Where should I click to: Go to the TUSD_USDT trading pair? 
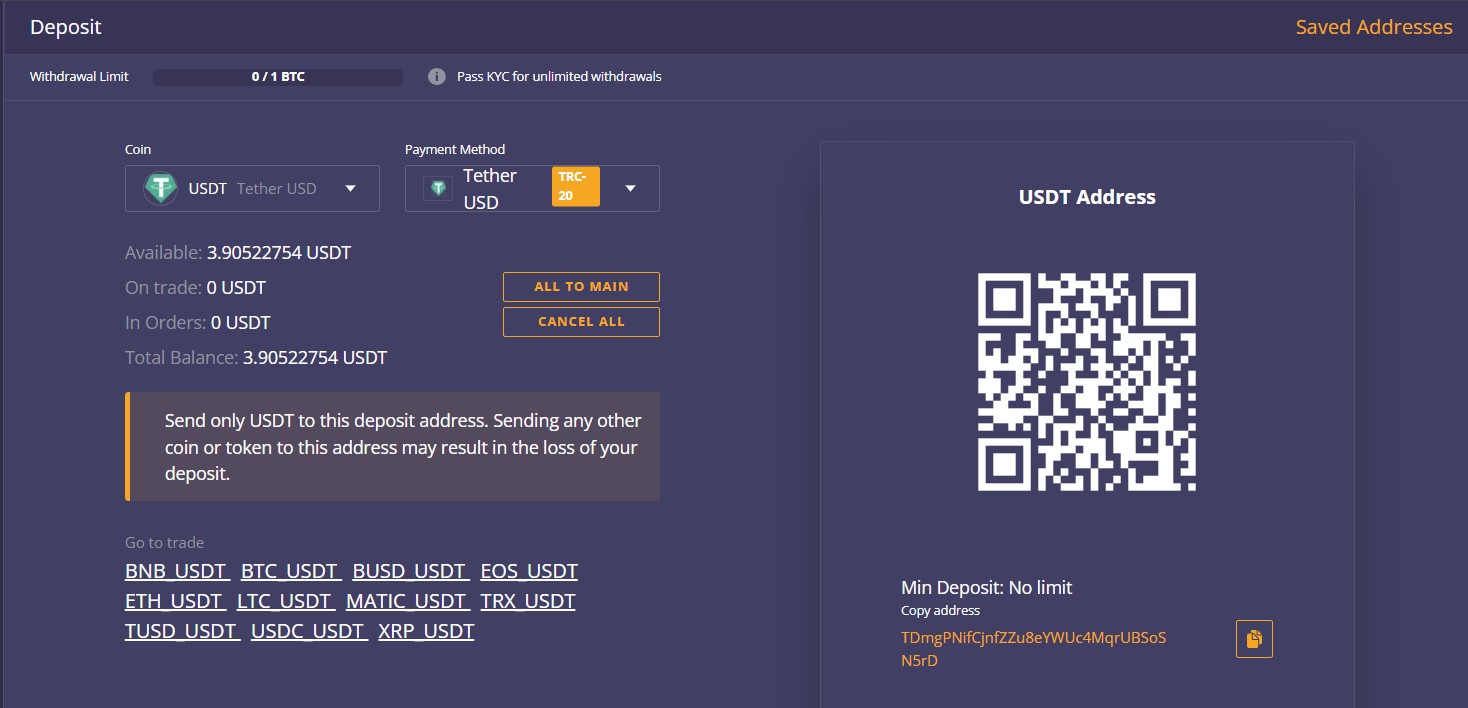(x=183, y=631)
